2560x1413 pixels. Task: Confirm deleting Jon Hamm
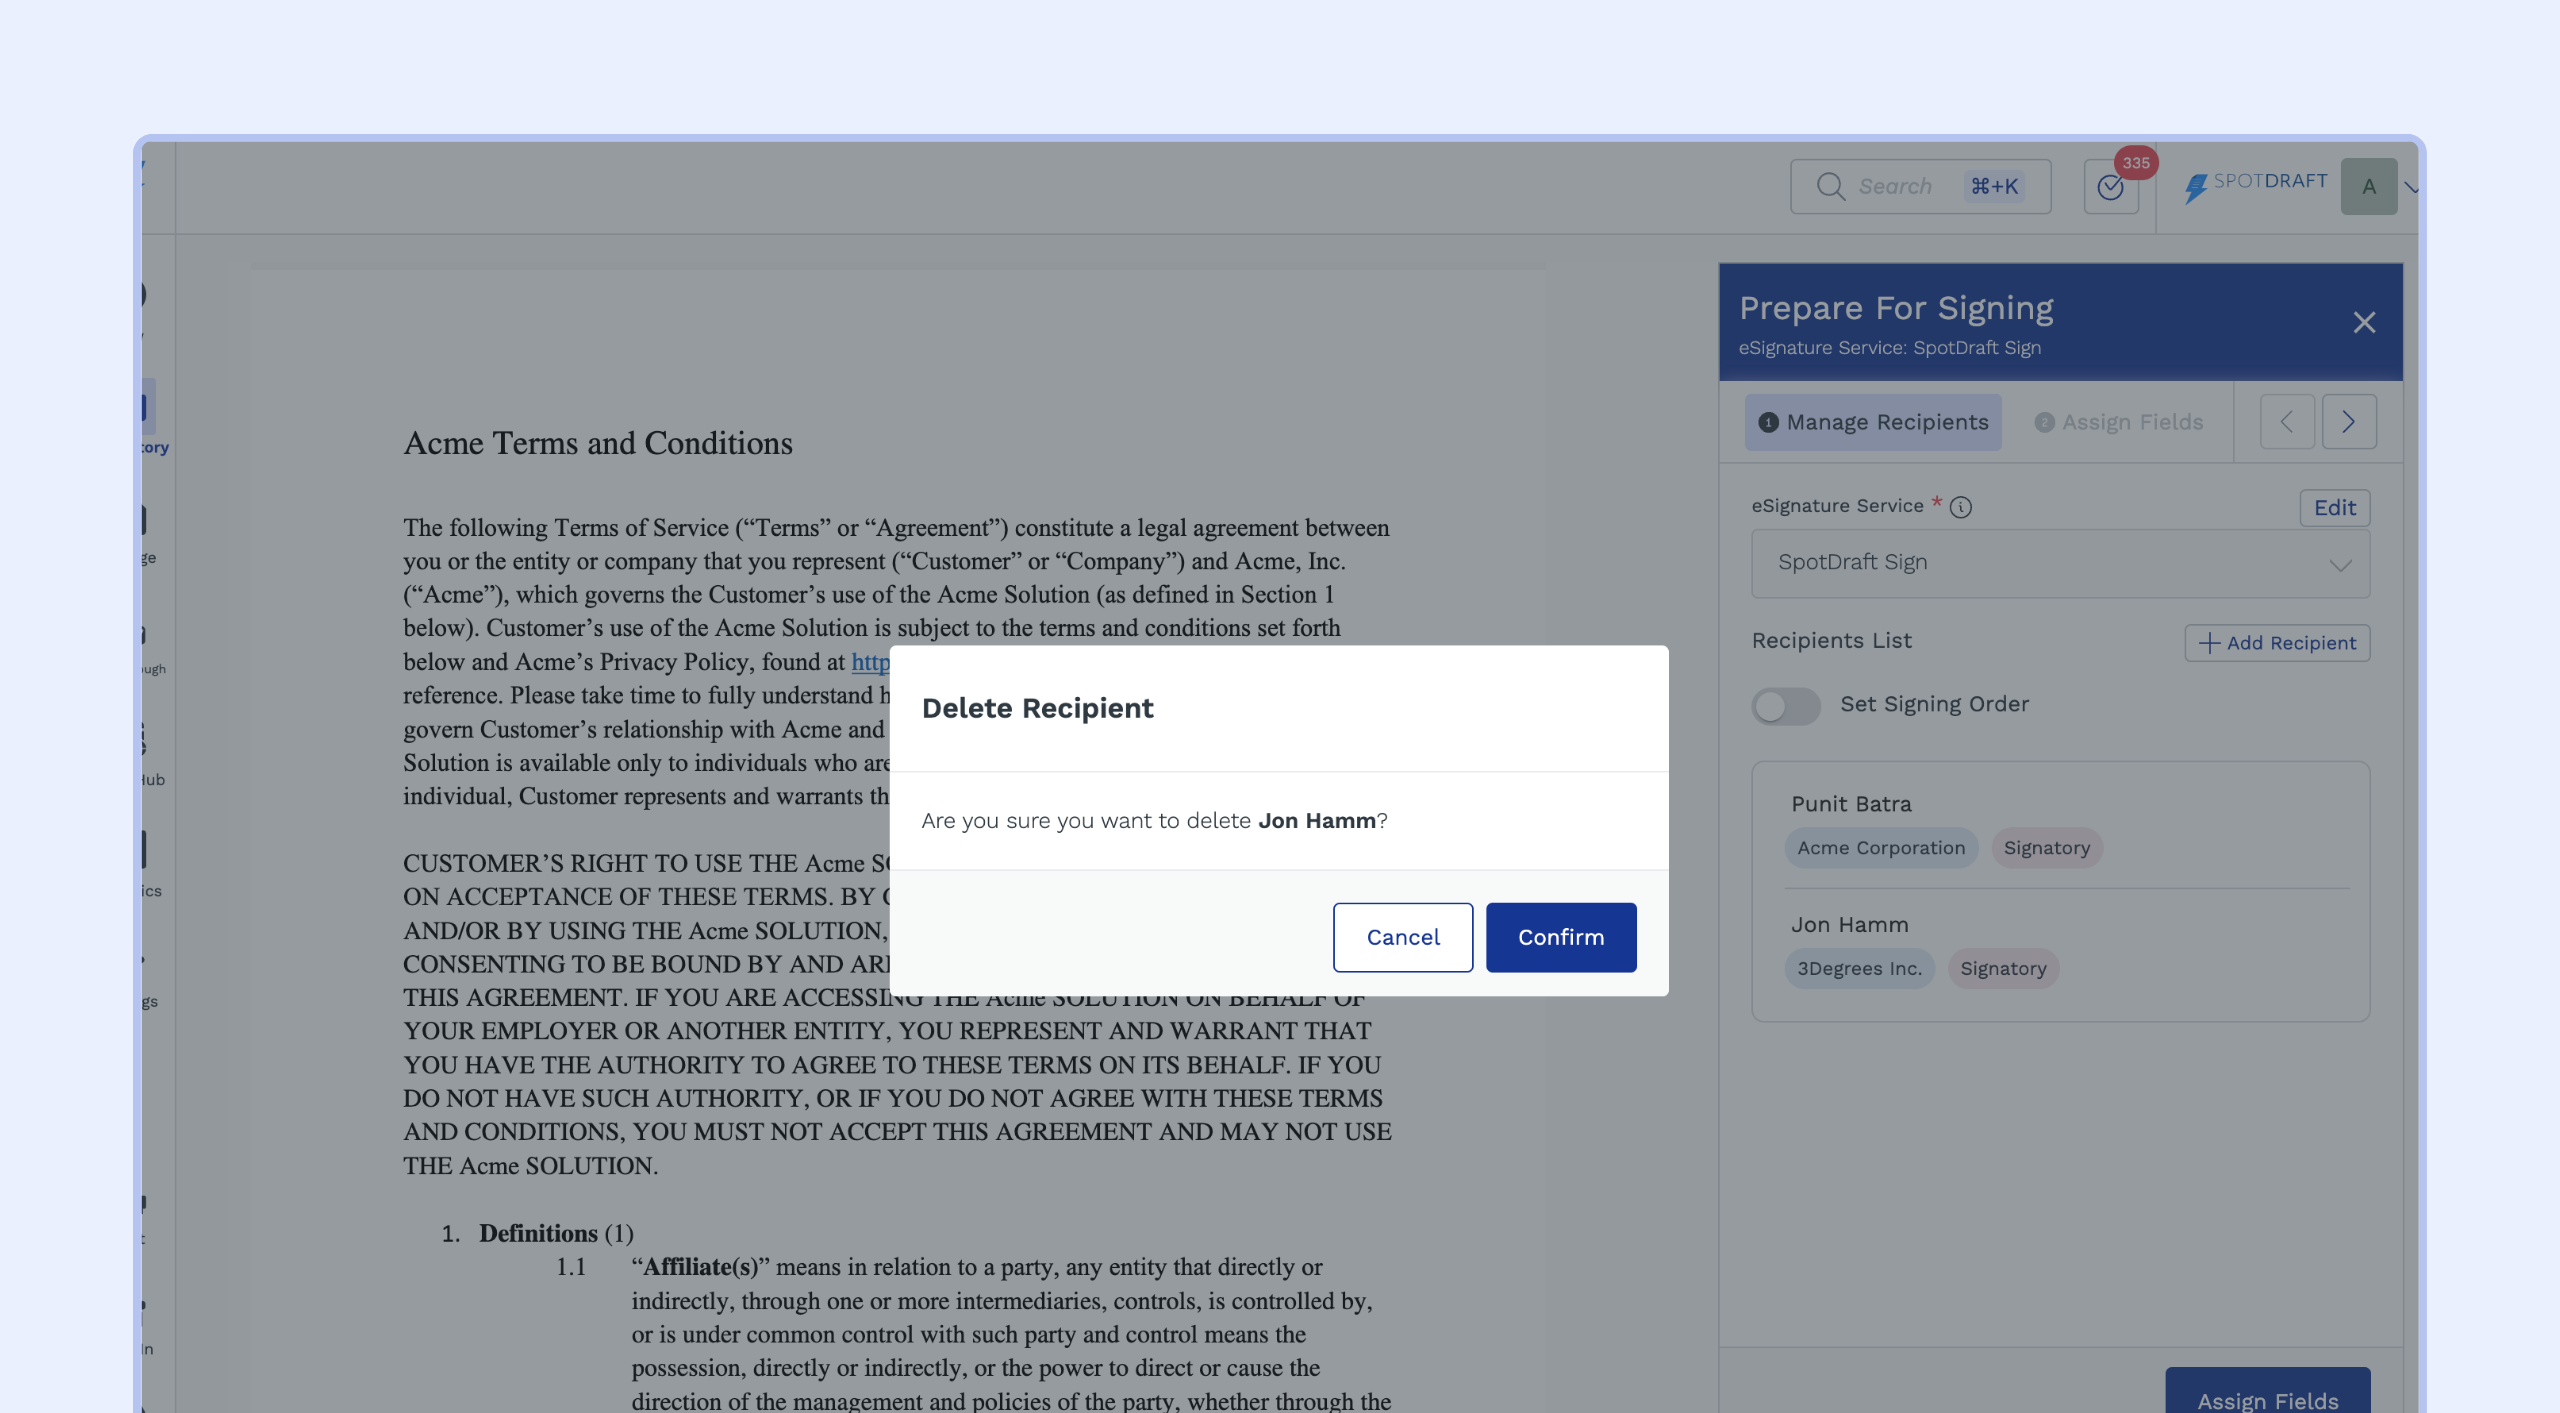(x=1560, y=937)
